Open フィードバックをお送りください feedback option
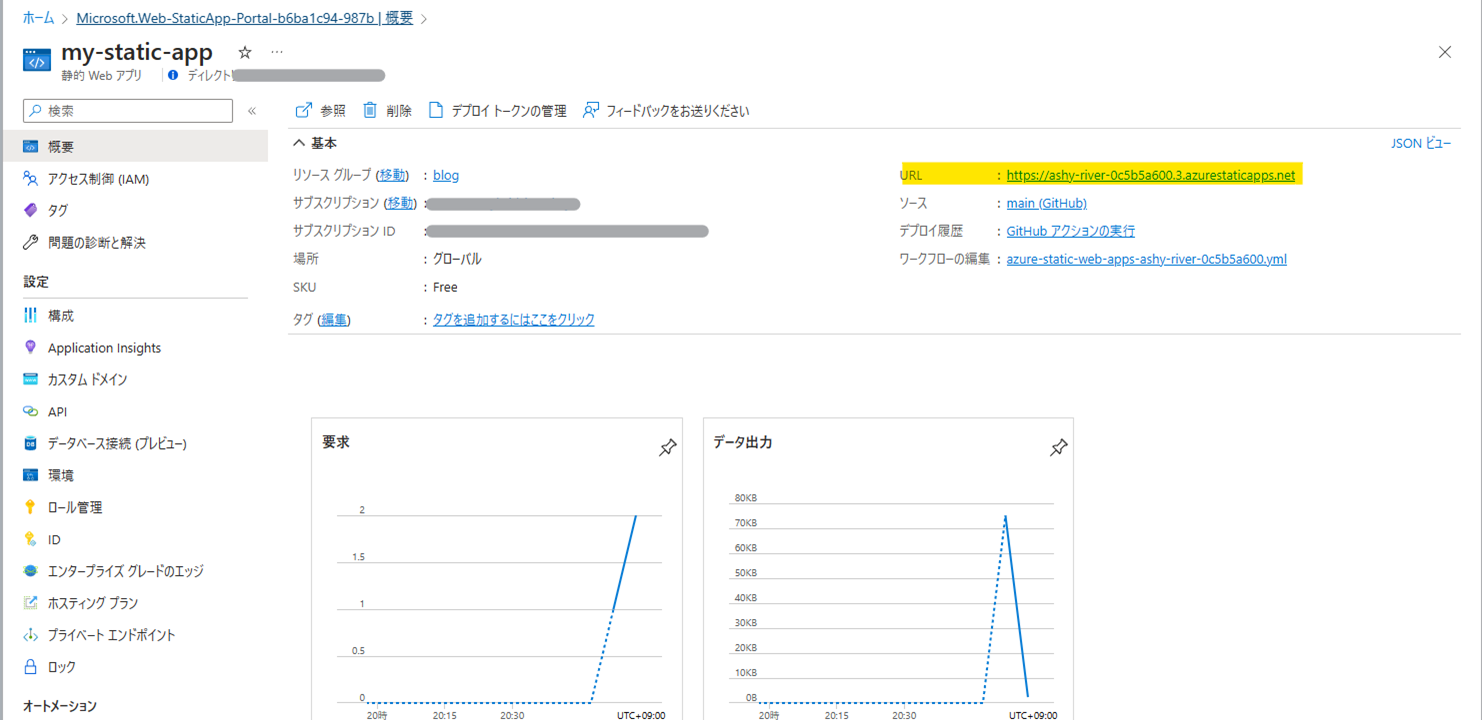The width and height of the screenshot is (1482, 720). (666, 111)
